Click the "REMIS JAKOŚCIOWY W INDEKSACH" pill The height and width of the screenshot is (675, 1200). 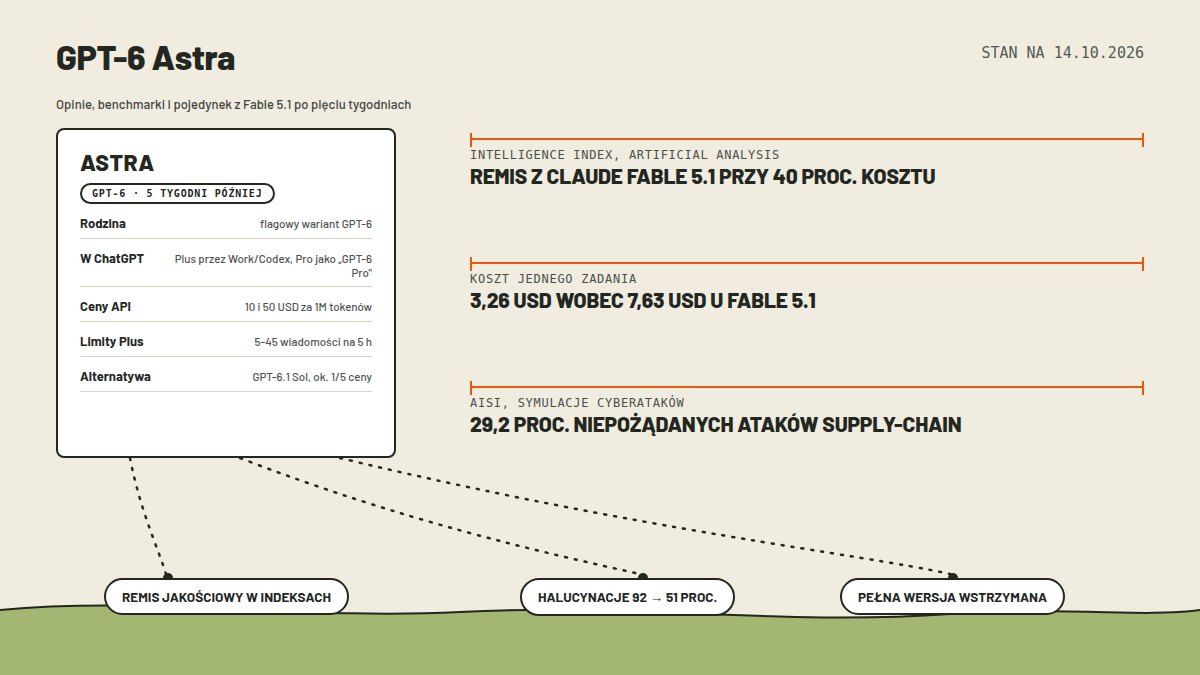(x=226, y=597)
